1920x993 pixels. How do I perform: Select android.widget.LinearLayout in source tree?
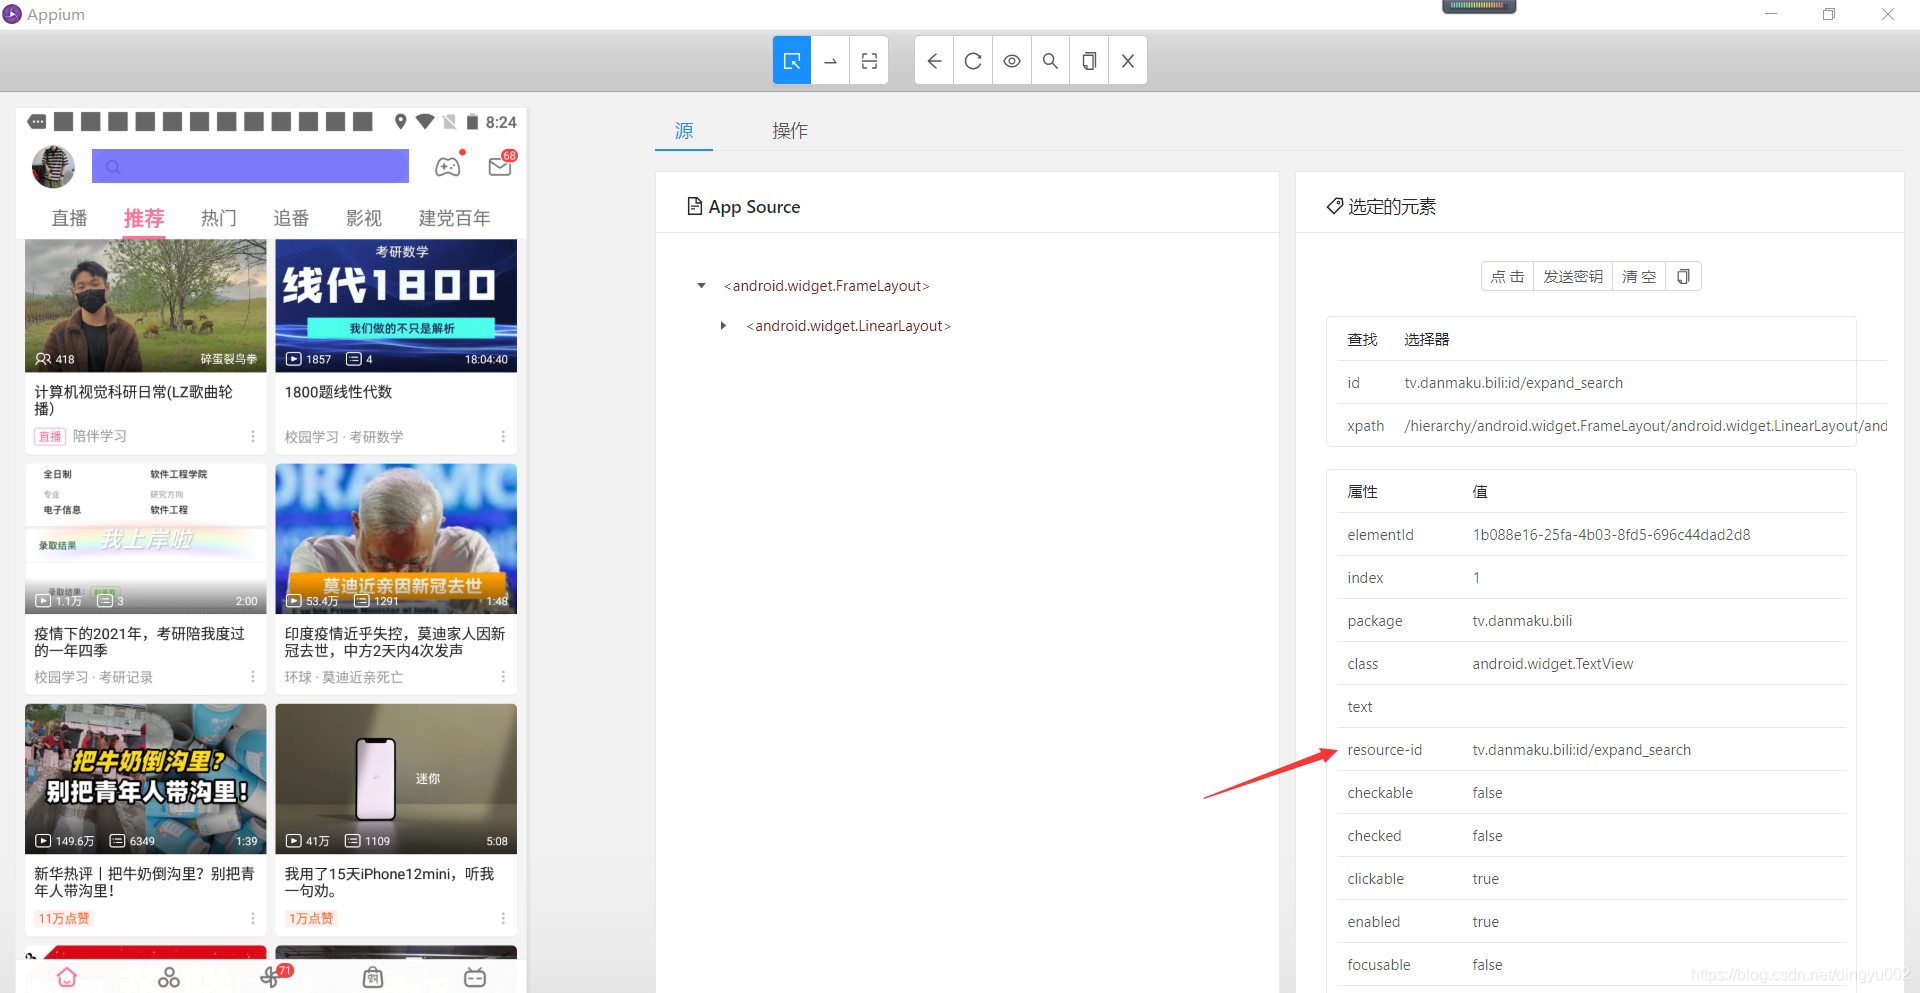pos(849,326)
